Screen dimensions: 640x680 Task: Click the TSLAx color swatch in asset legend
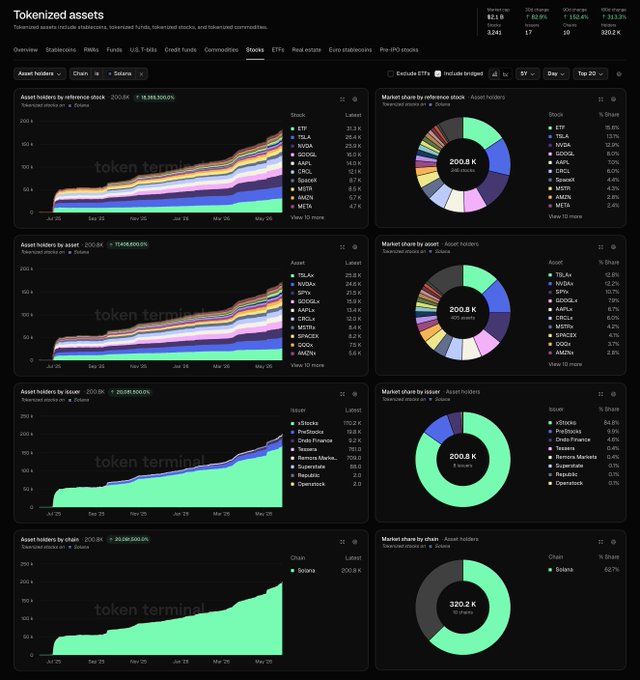click(x=292, y=276)
